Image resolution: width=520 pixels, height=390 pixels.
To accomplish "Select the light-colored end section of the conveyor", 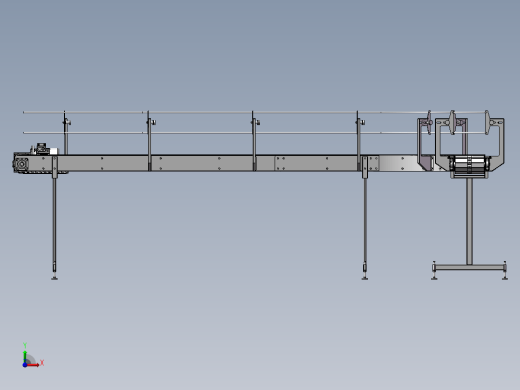I will pos(398,163).
